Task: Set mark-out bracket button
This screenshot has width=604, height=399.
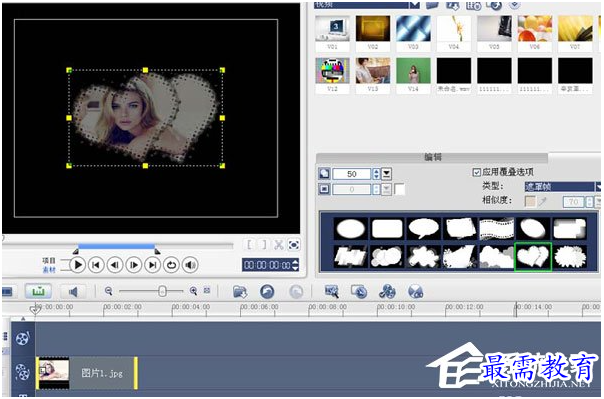Action: [x=264, y=245]
